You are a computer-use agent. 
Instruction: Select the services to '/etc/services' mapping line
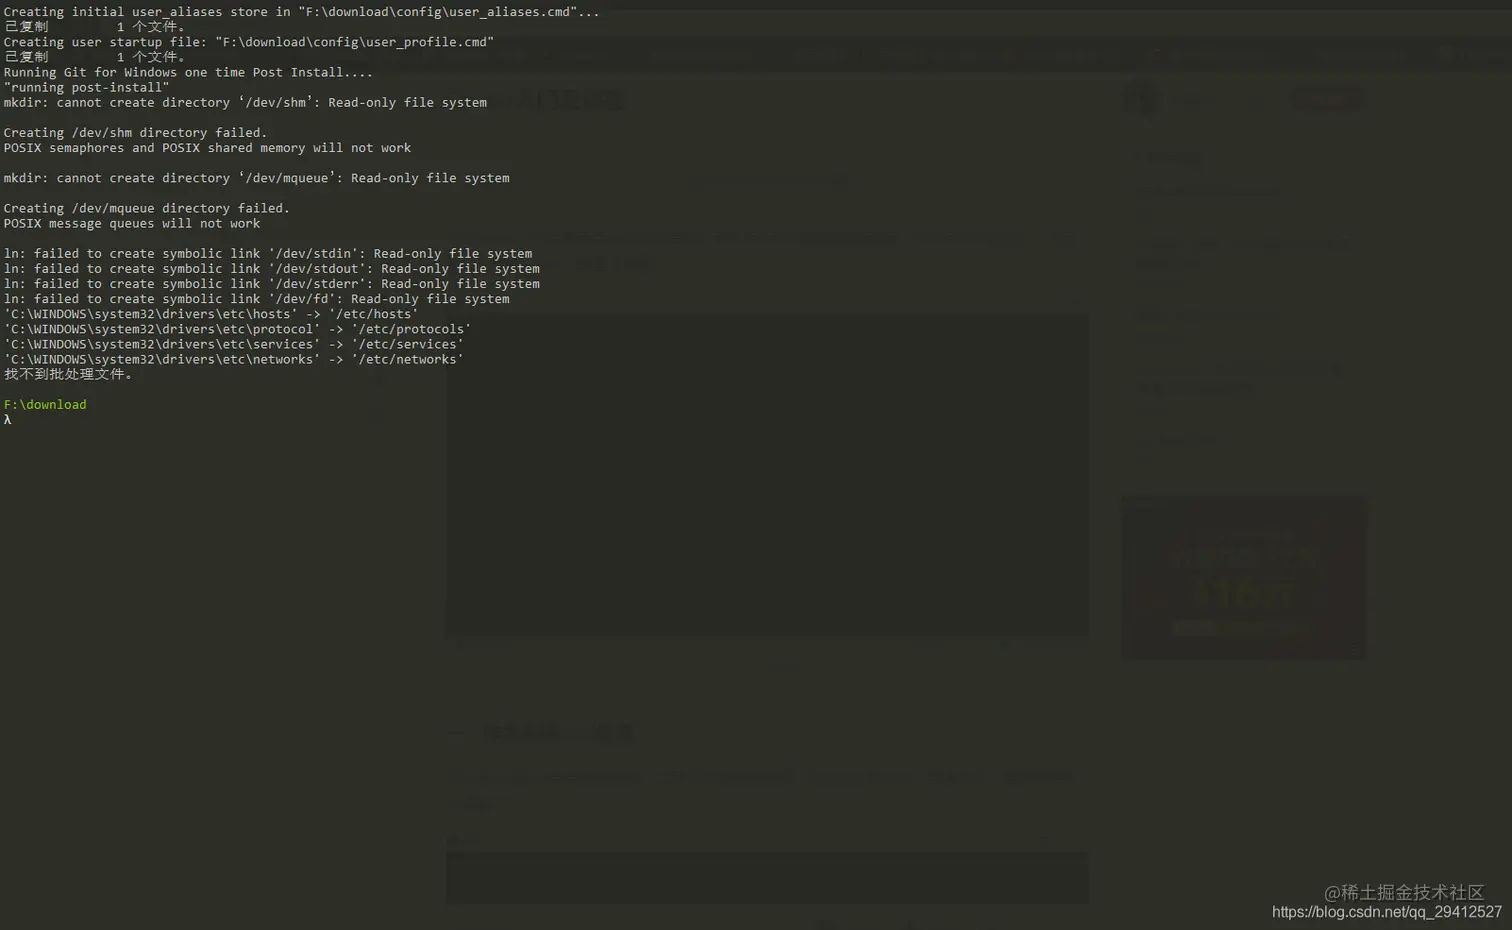(233, 343)
